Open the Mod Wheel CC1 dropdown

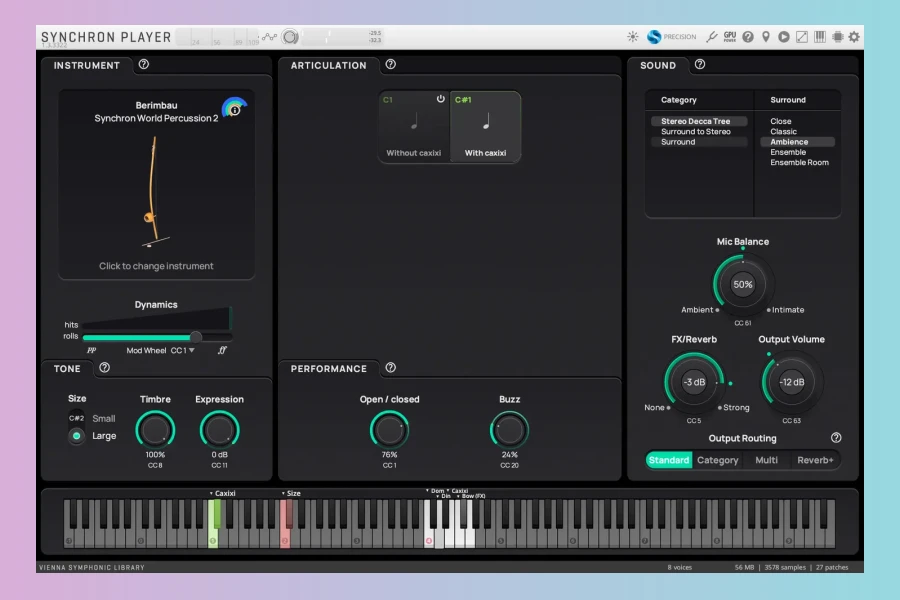point(161,350)
